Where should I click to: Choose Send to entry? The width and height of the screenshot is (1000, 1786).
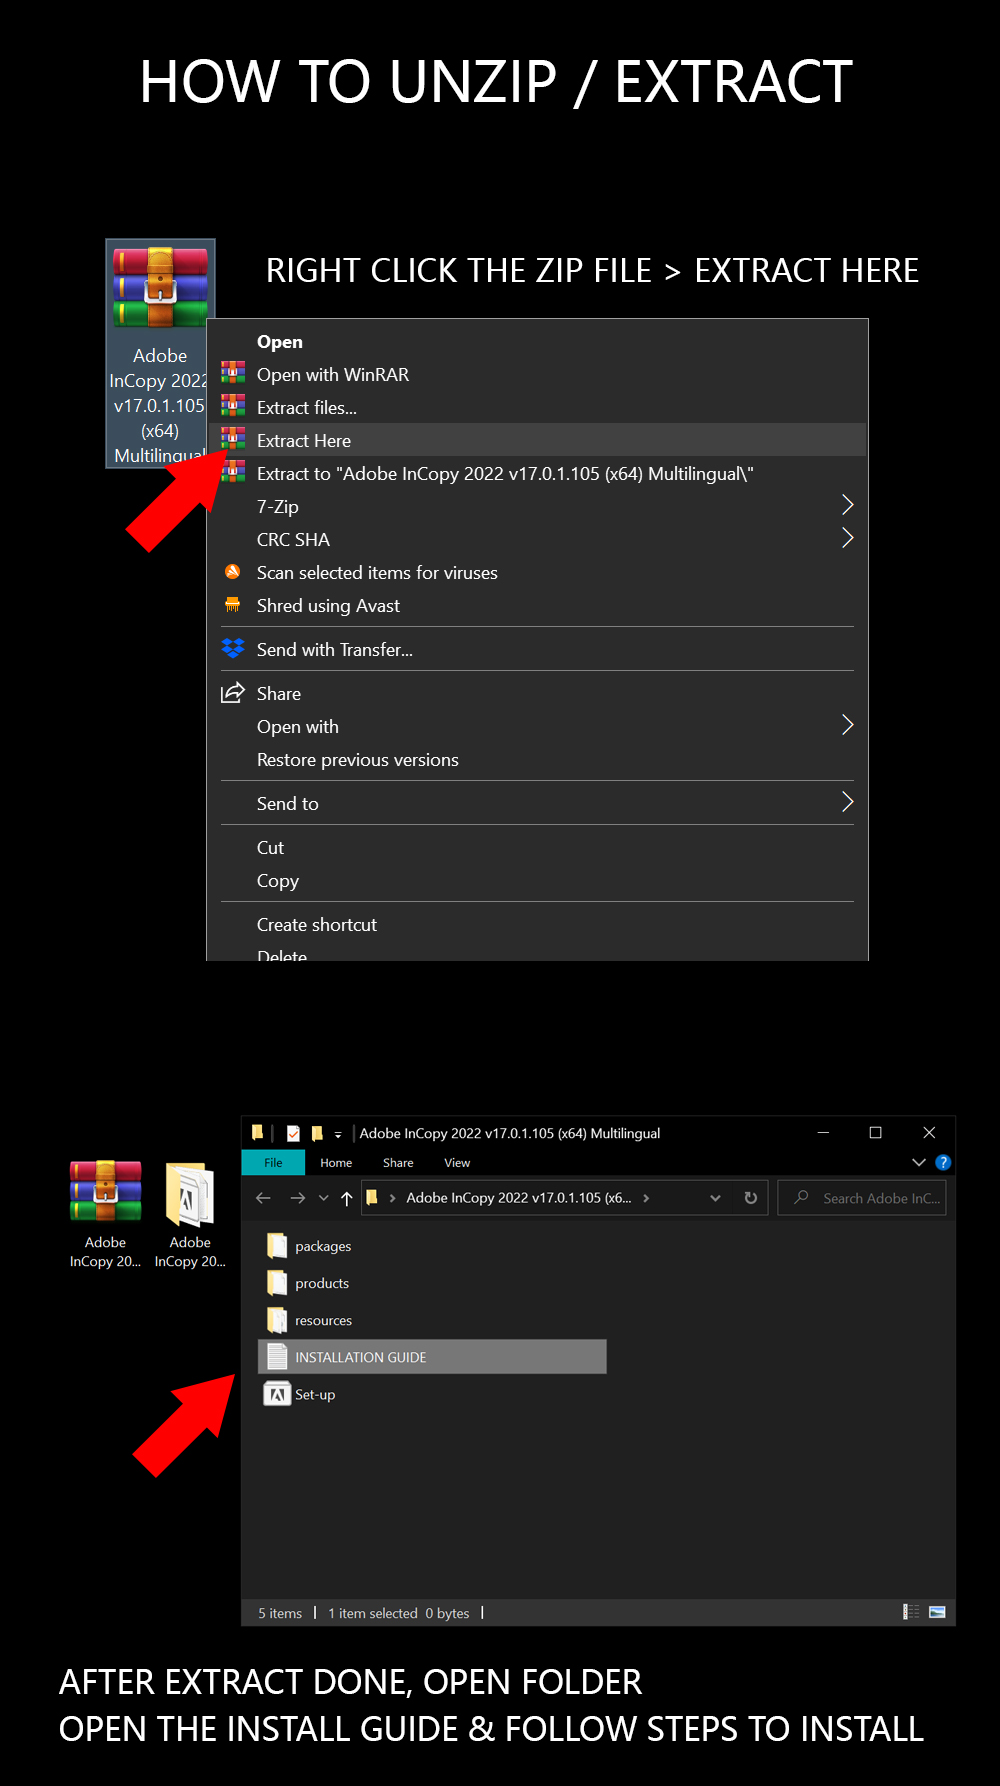(x=288, y=804)
